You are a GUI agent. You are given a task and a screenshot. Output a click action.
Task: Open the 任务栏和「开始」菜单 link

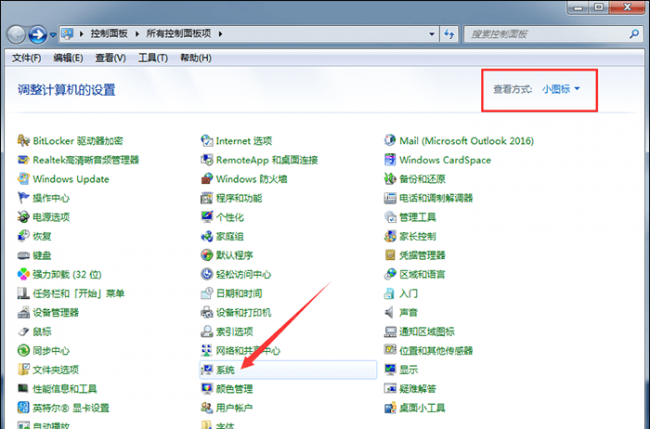point(78,293)
